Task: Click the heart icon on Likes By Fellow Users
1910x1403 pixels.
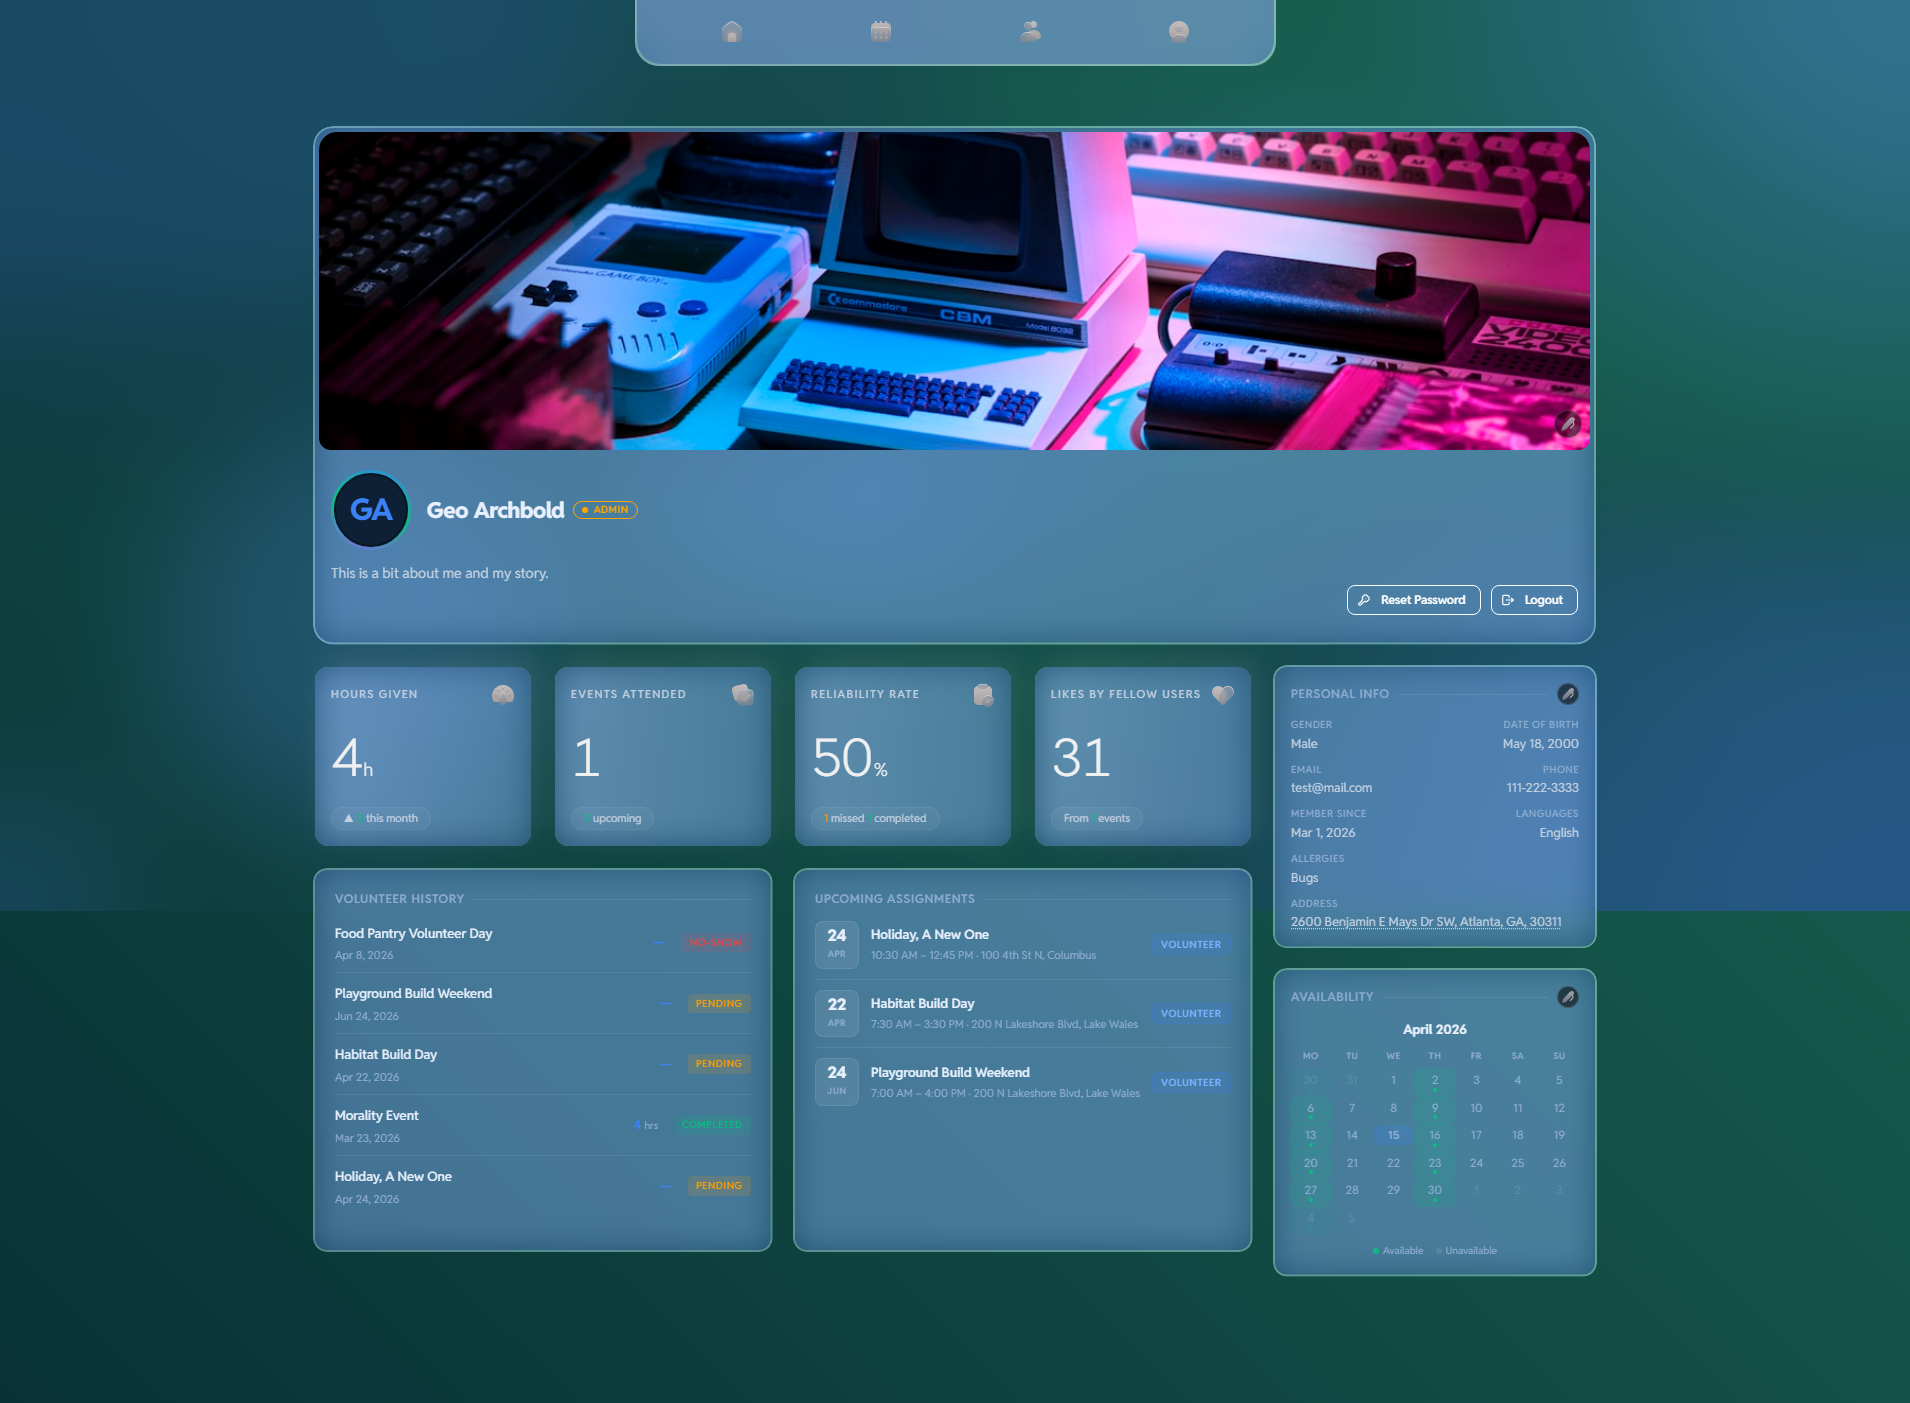Action: click(x=1222, y=694)
